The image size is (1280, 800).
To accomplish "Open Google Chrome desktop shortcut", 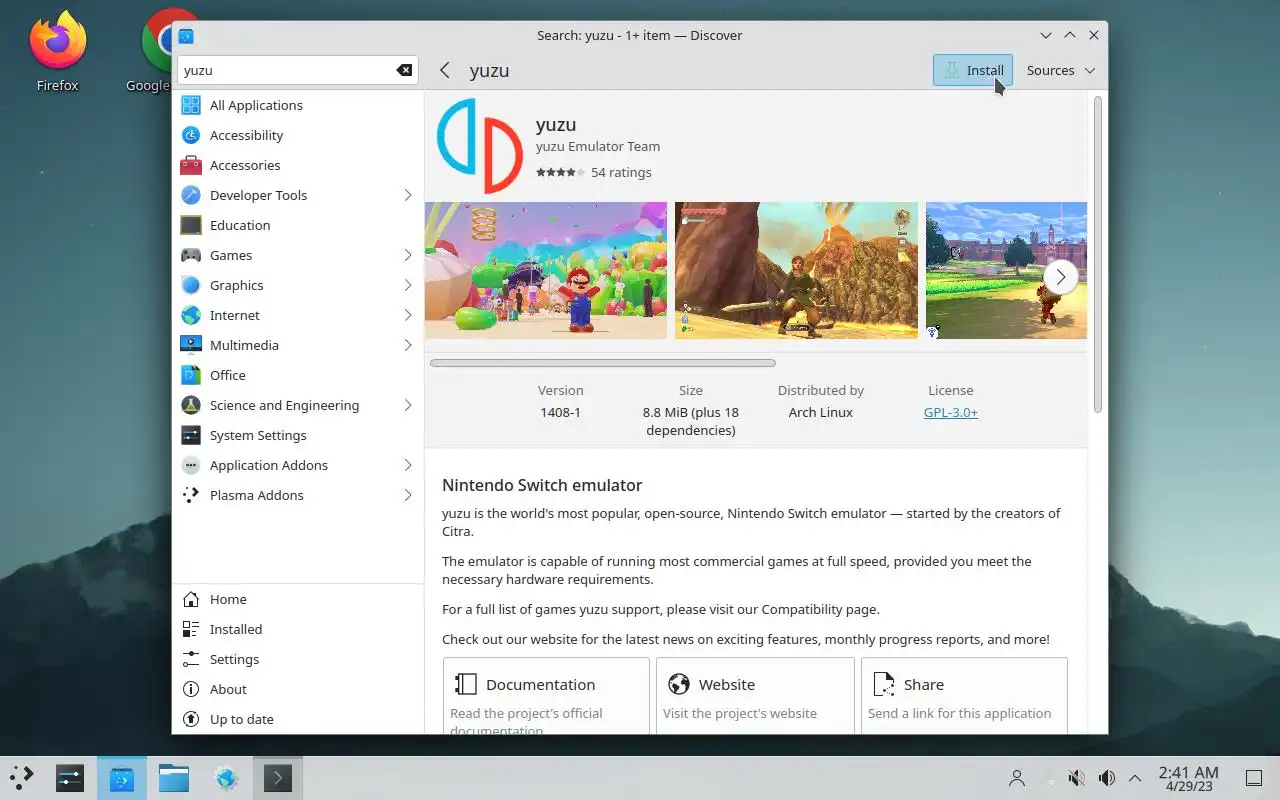I will pyautogui.click(x=156, y=50).
